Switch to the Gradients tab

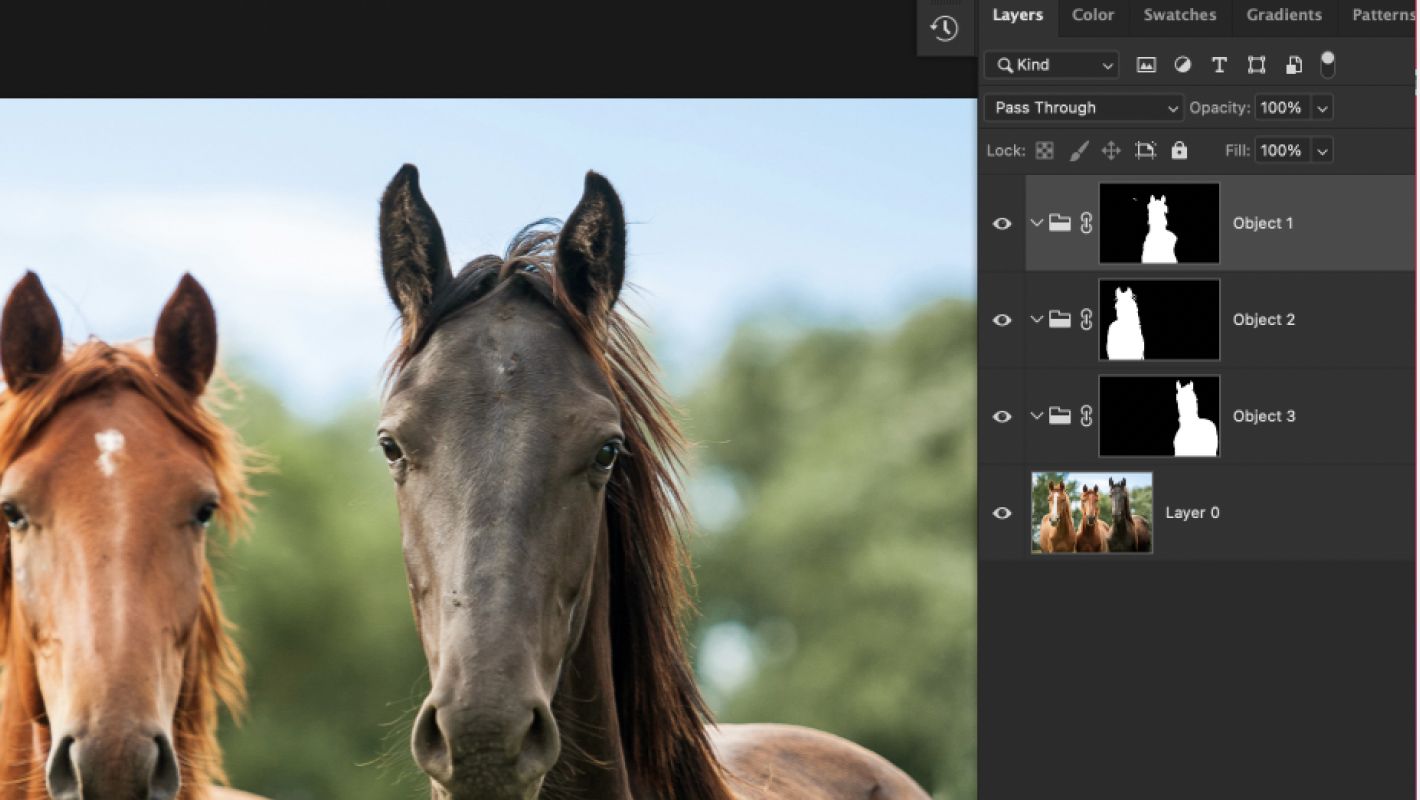(x=1284, y=15)
